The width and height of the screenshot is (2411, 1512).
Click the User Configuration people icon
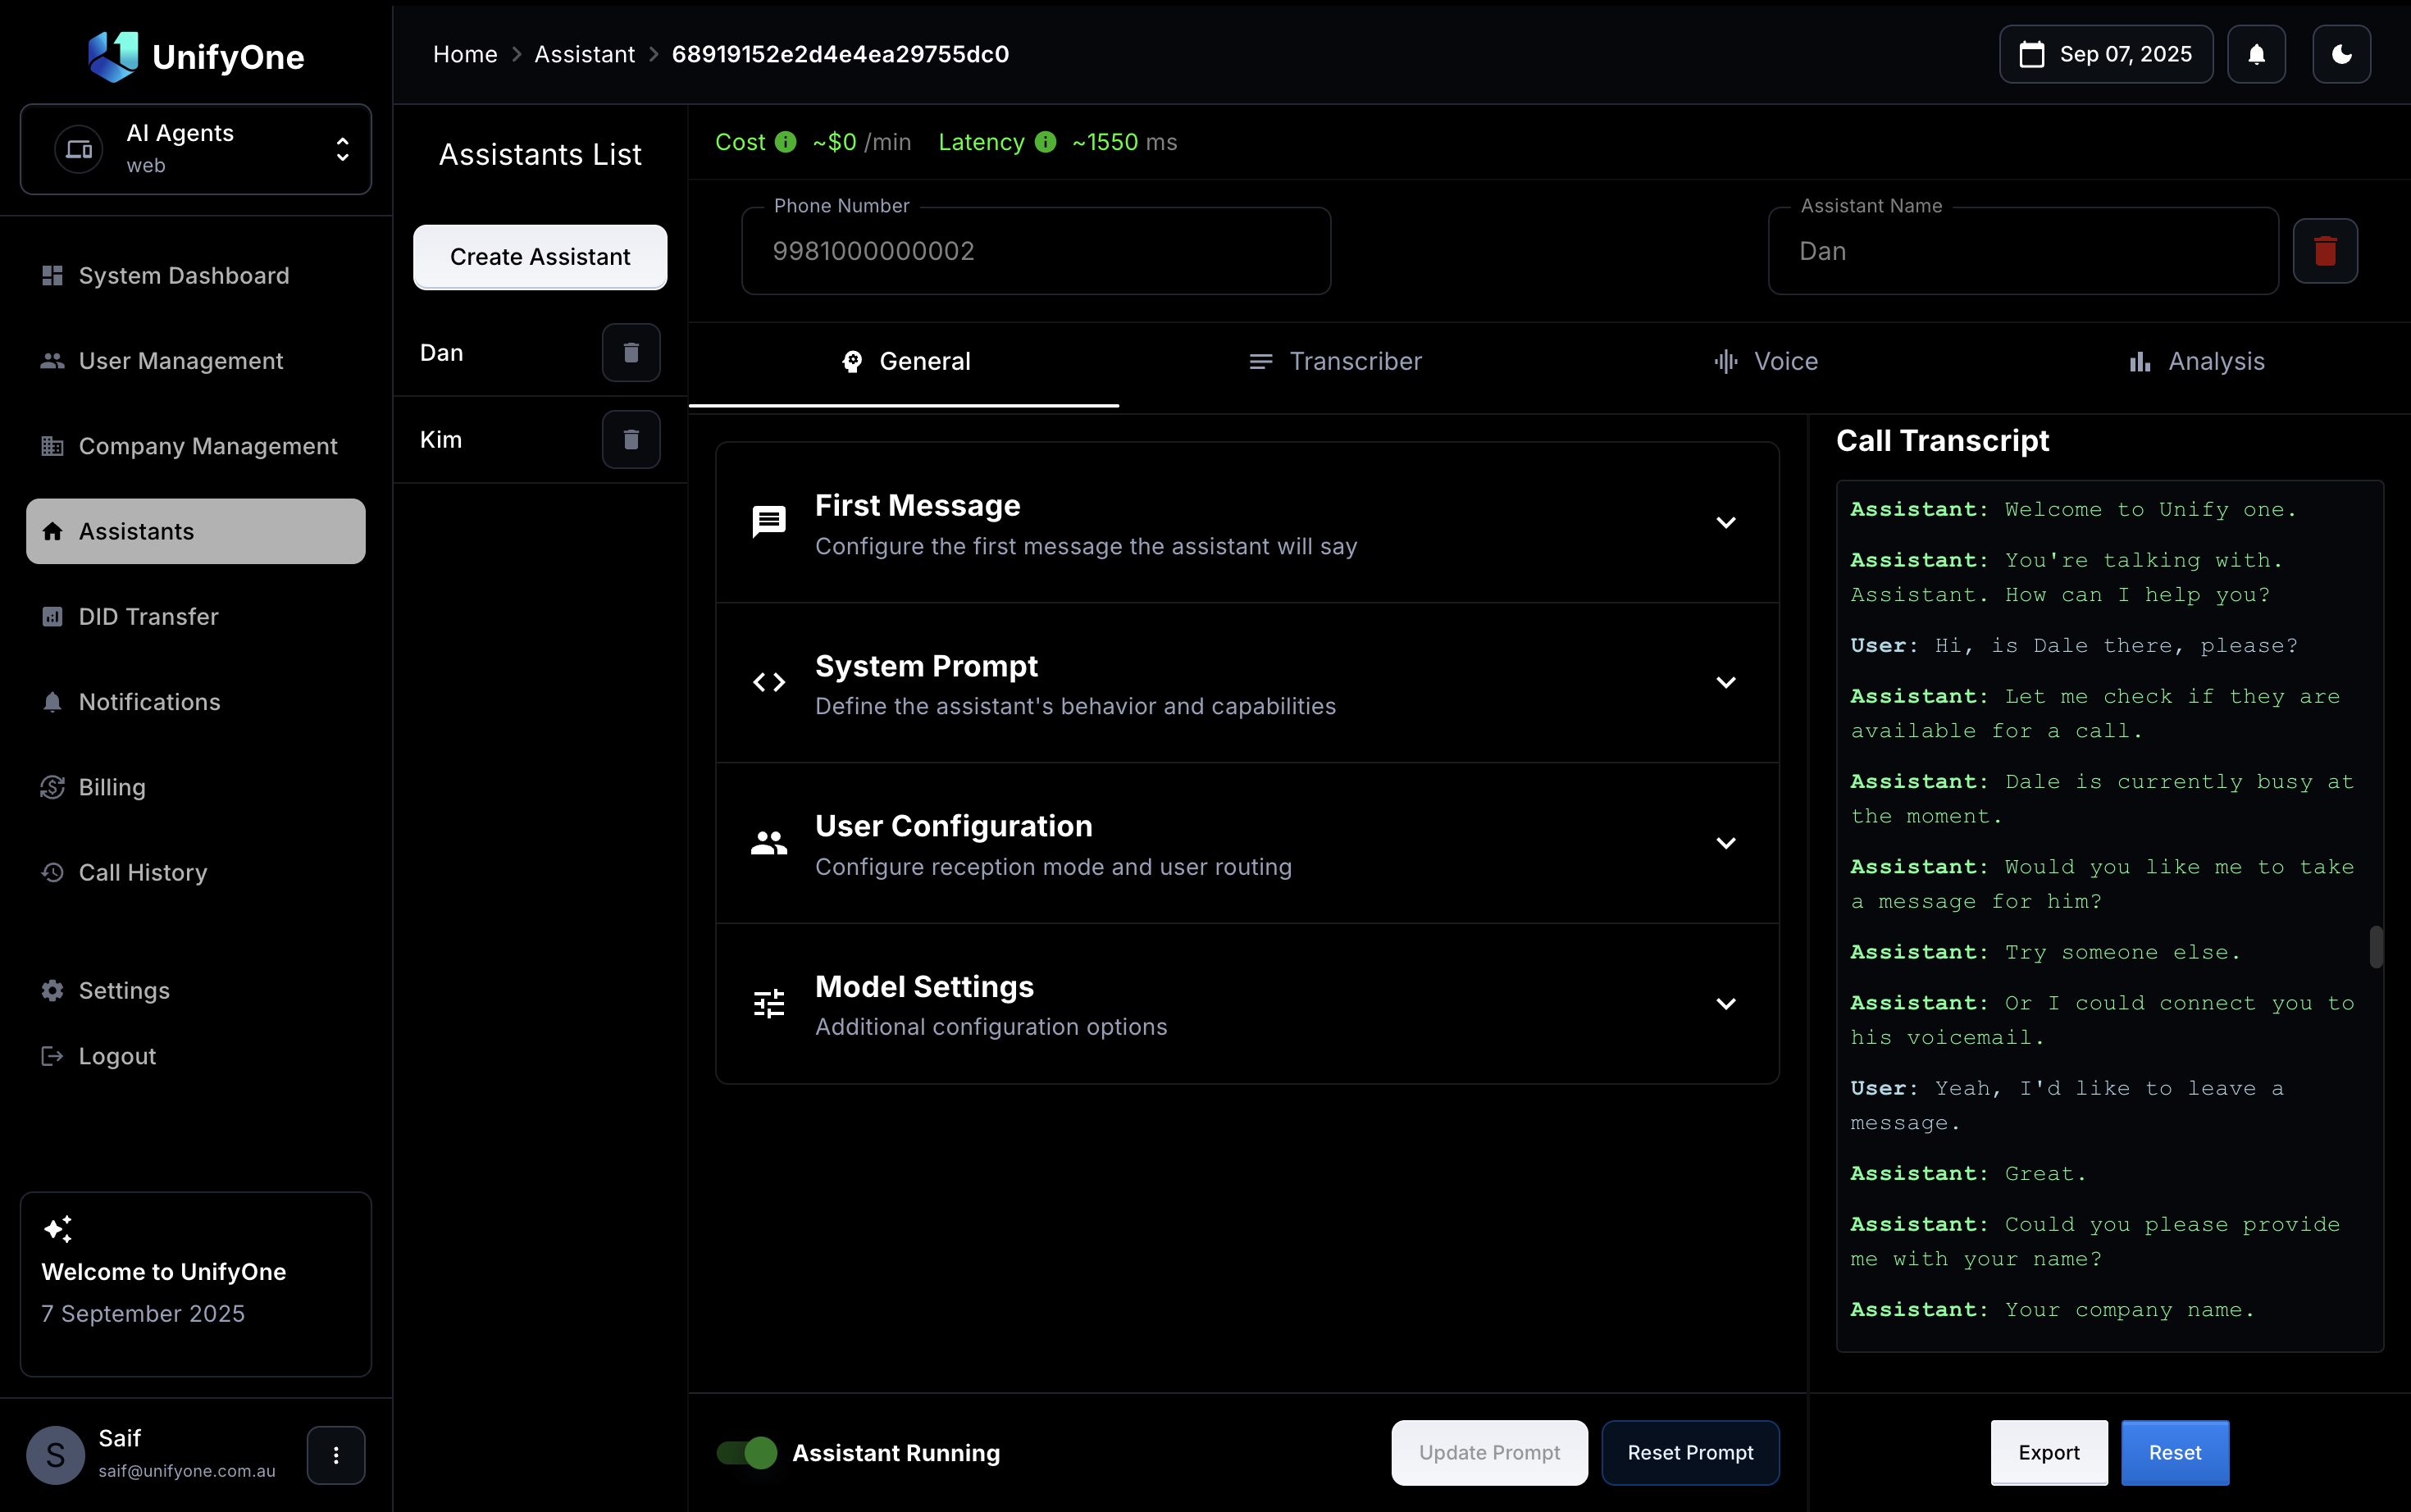click(x=769, y=843)
